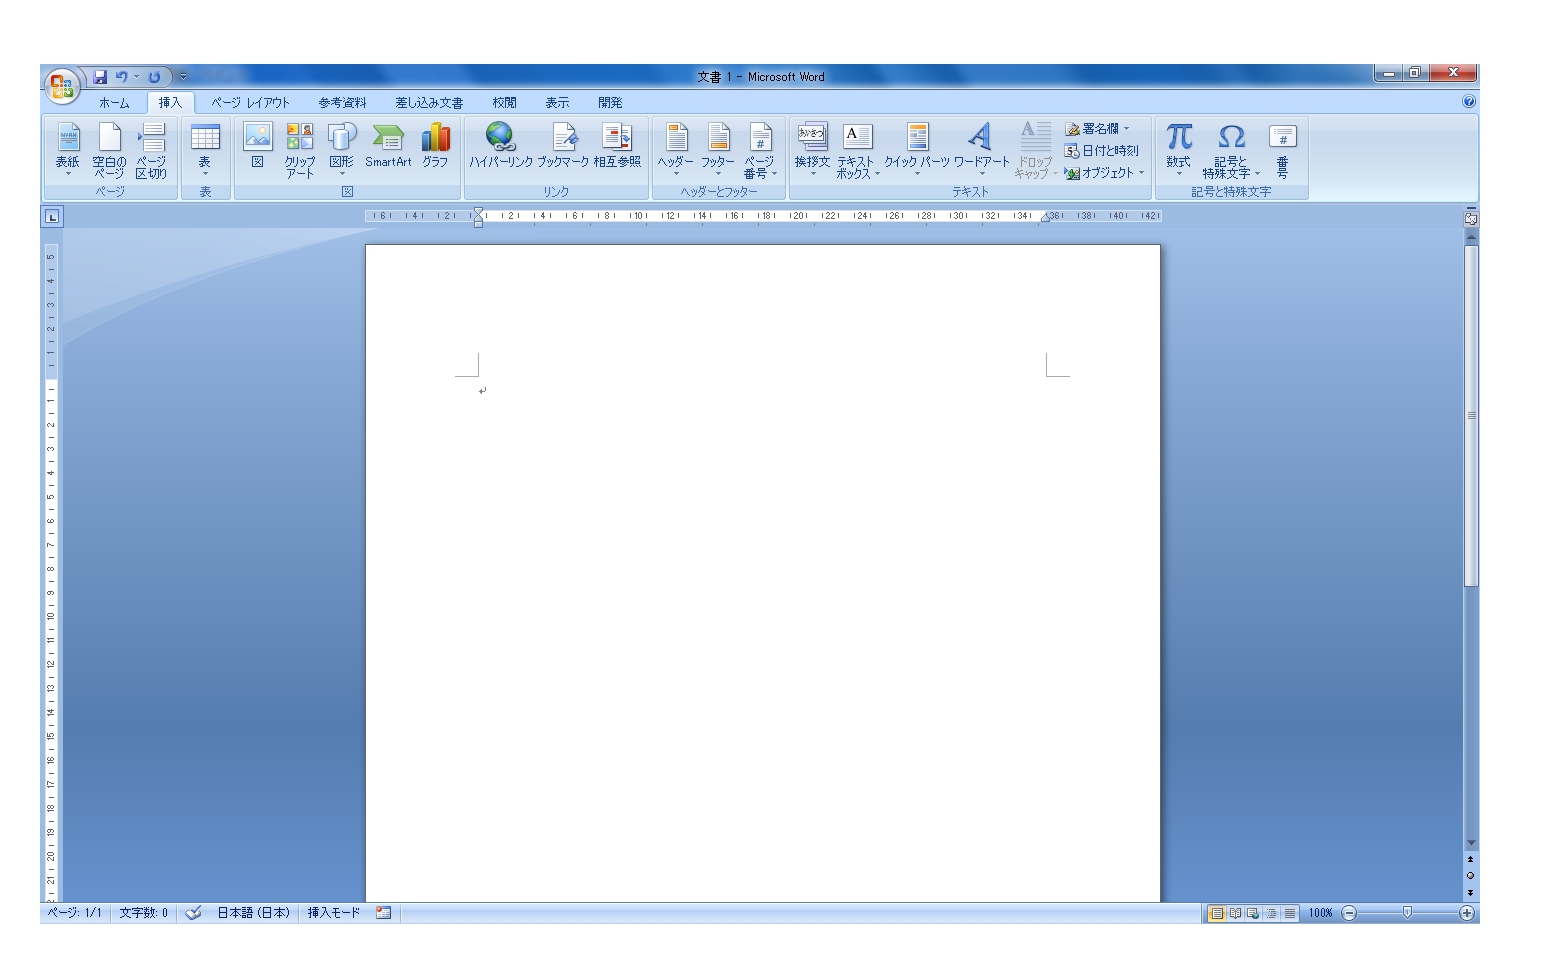This screenshot has width=1562, height=974.
Task: Open word count (文字数: 0) dialog
Action: coord(144,913)
